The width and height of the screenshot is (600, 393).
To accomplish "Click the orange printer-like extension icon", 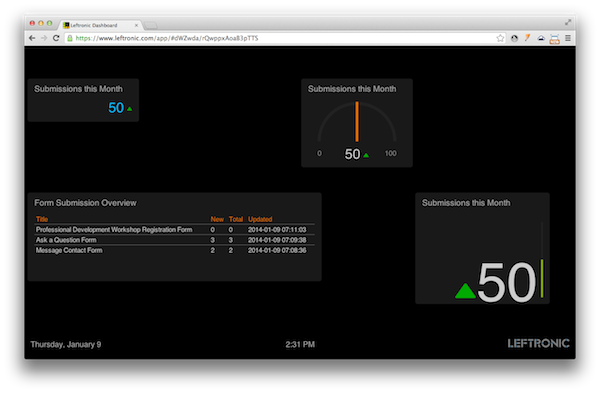I will coord(554,39).
